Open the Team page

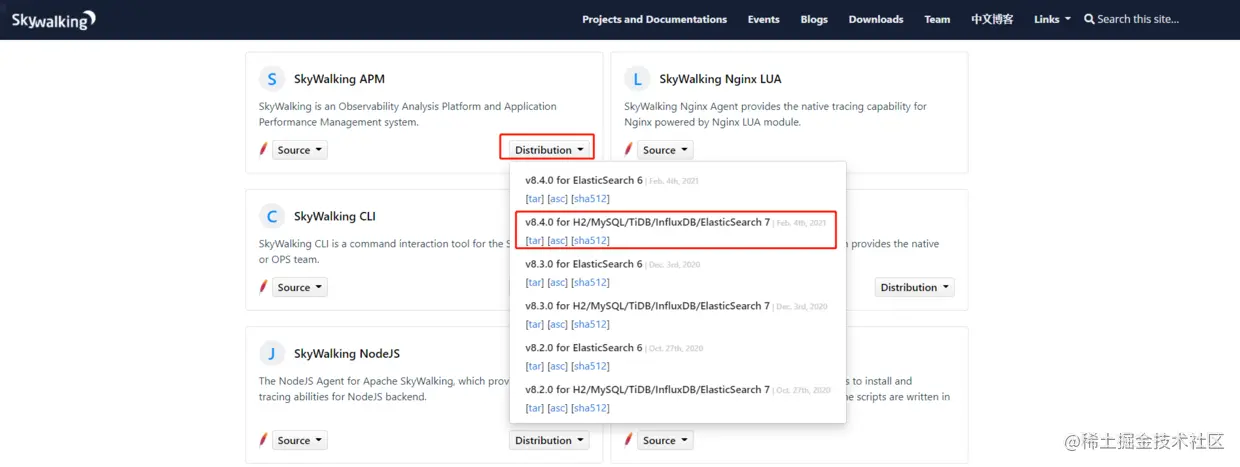[x=937, y=19]
